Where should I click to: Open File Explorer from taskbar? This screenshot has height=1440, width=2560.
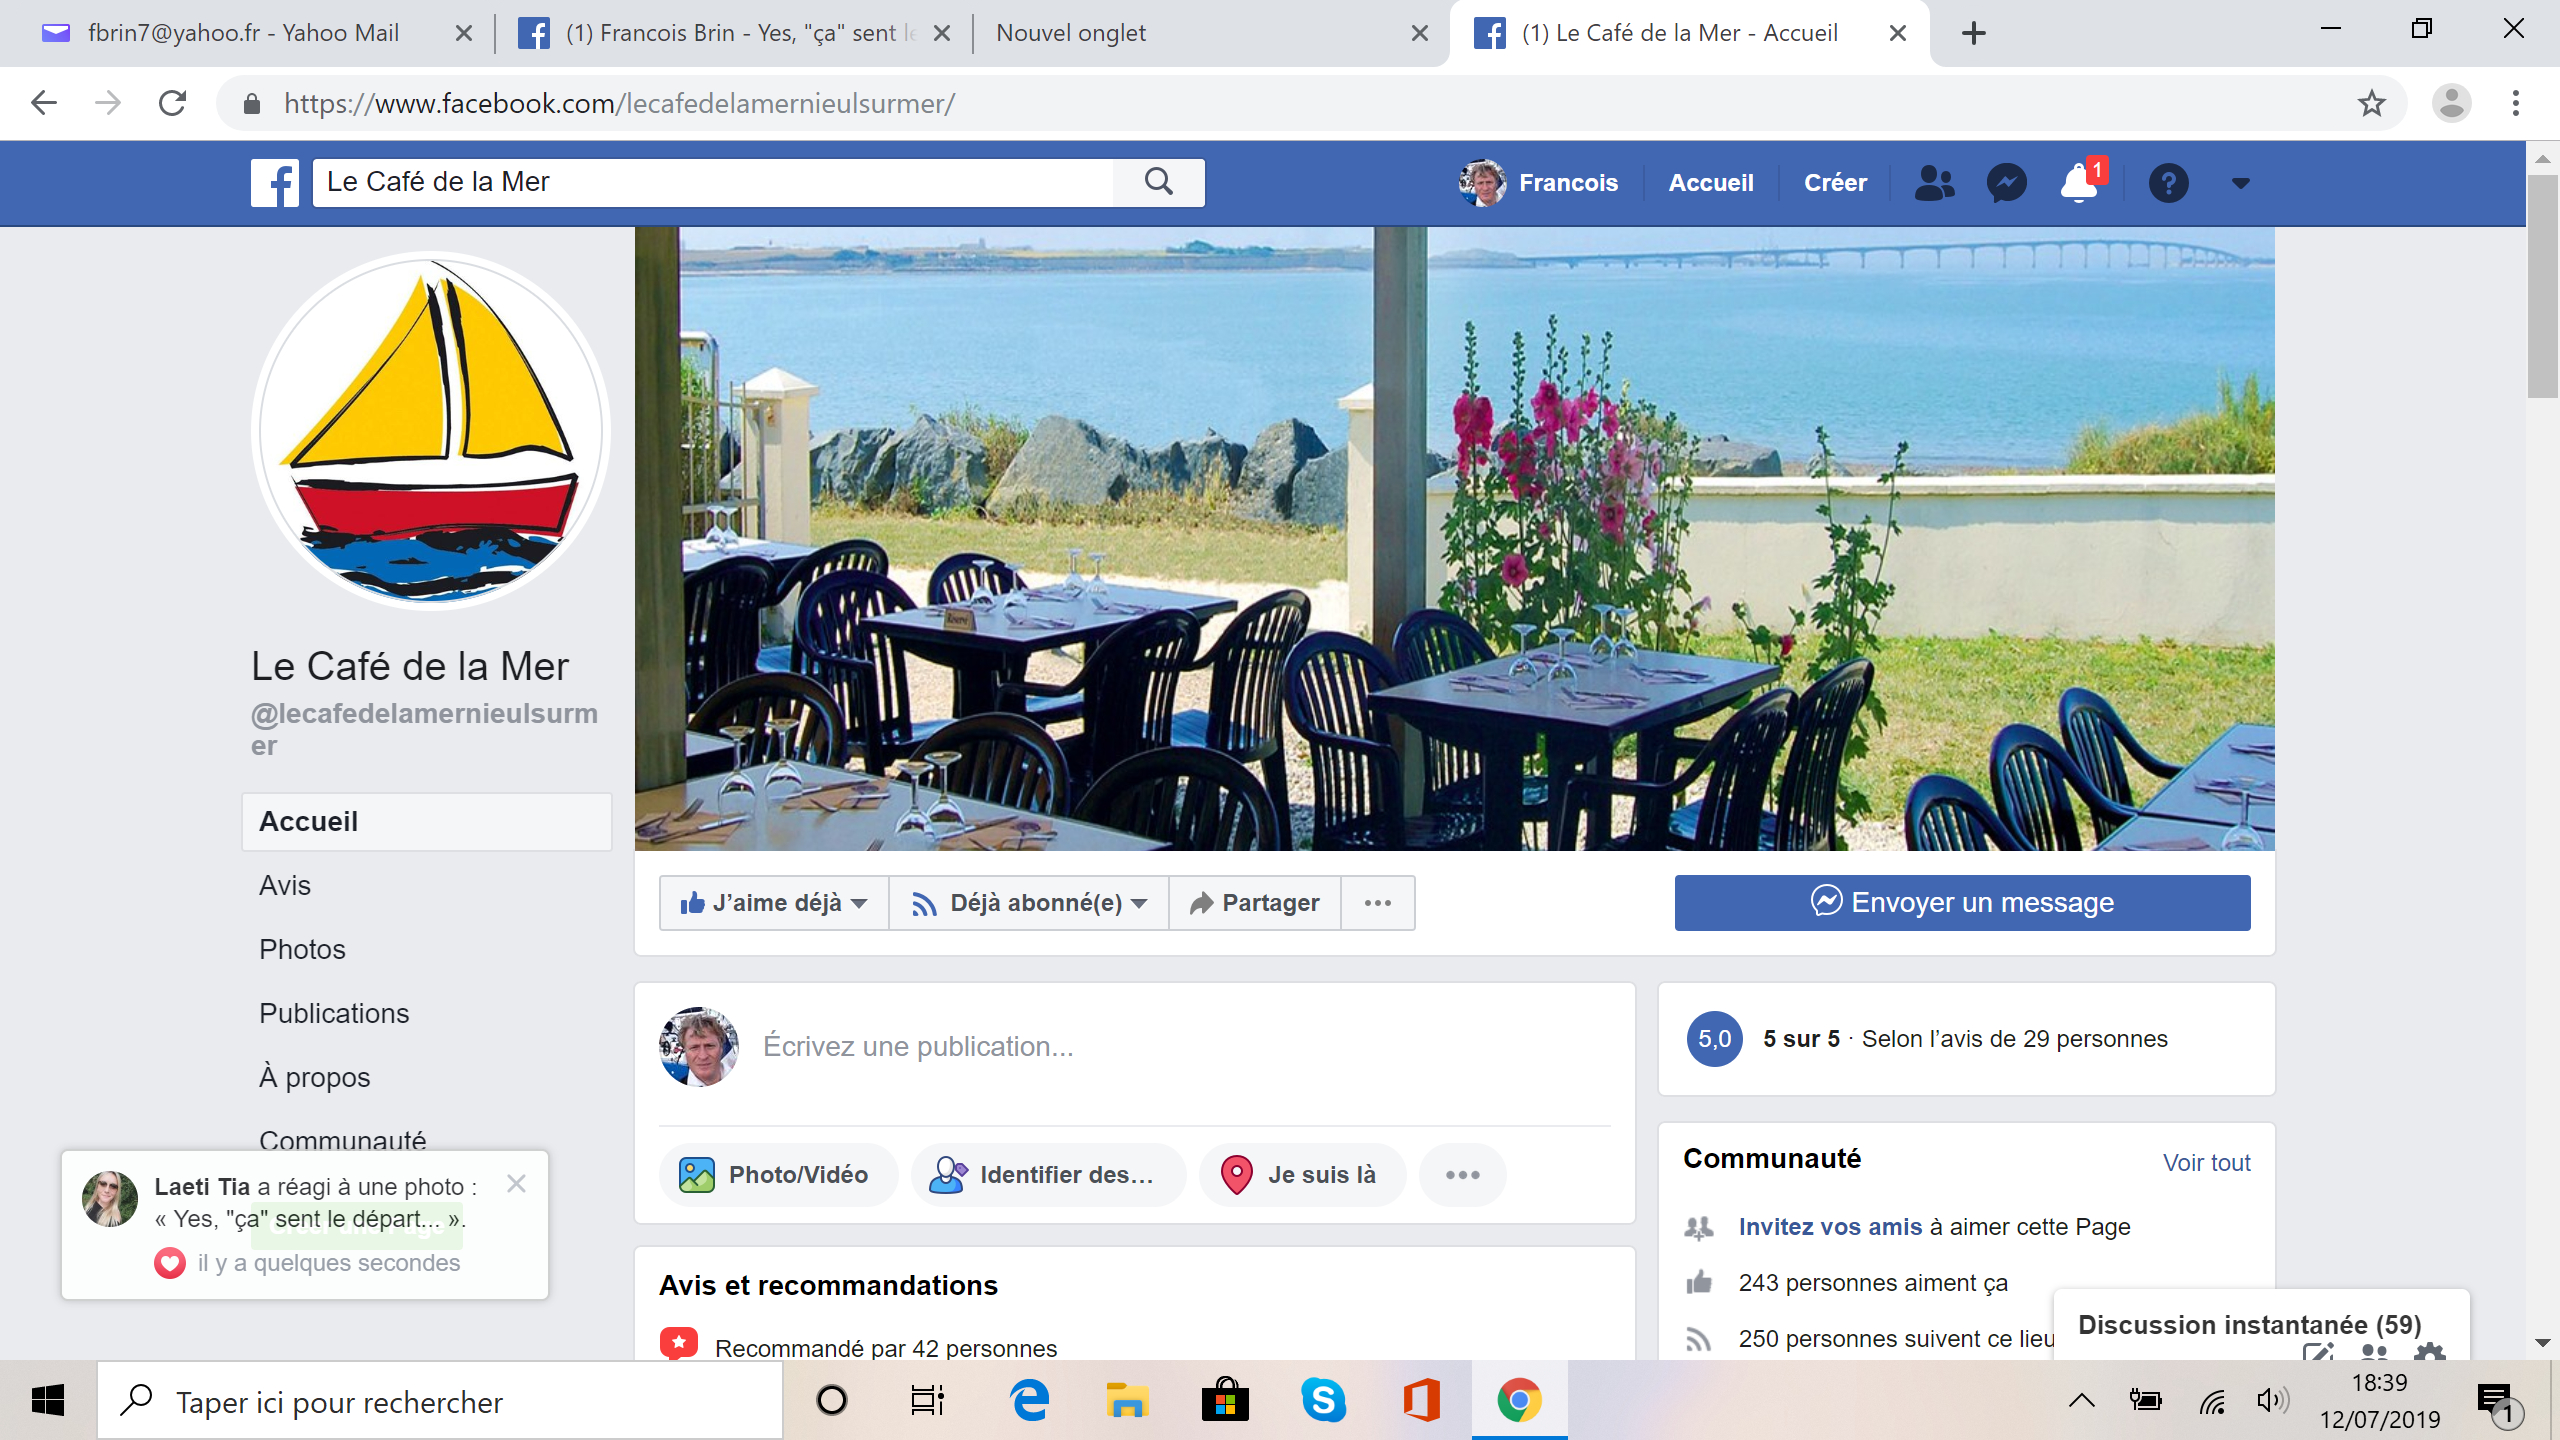point(1127,1401)
